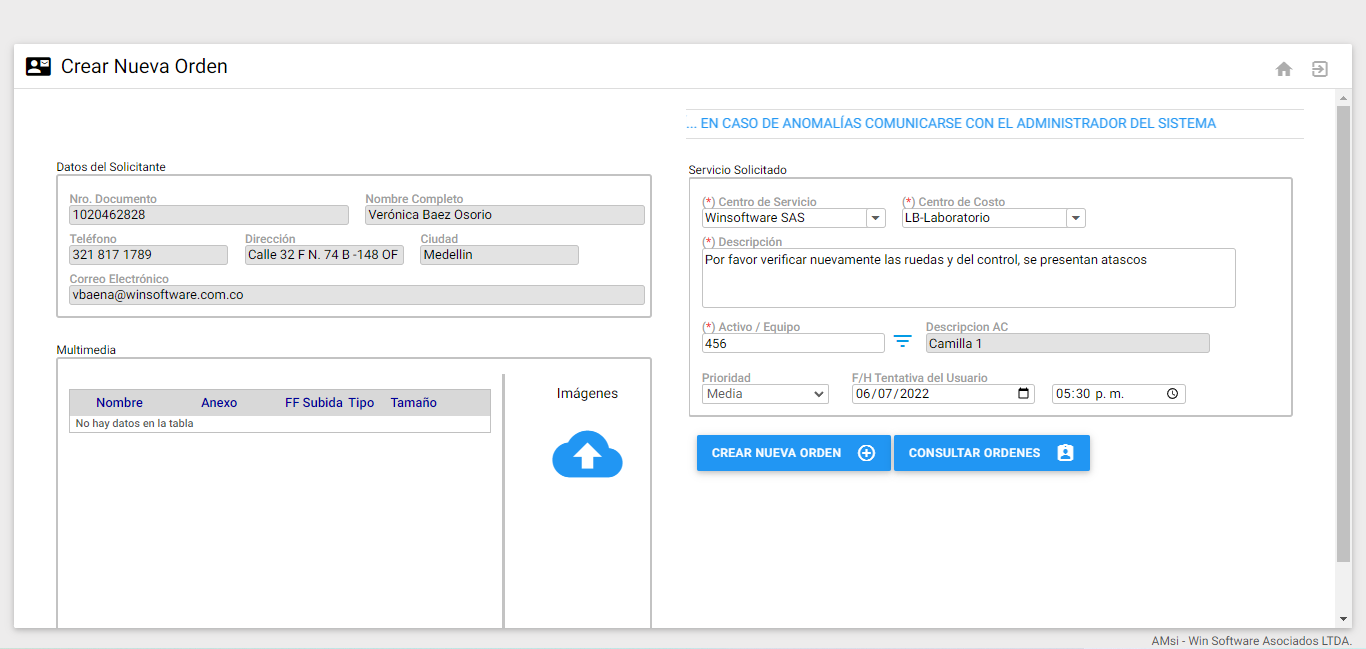
Task: Open clock picker in time field
Action: (1172, 394)
